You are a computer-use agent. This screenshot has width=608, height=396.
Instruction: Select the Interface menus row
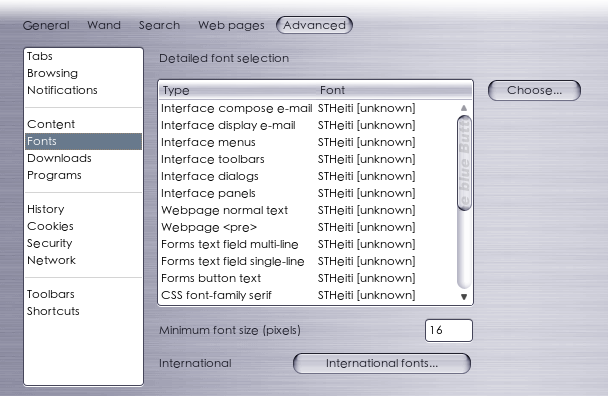tap(308, 142)
